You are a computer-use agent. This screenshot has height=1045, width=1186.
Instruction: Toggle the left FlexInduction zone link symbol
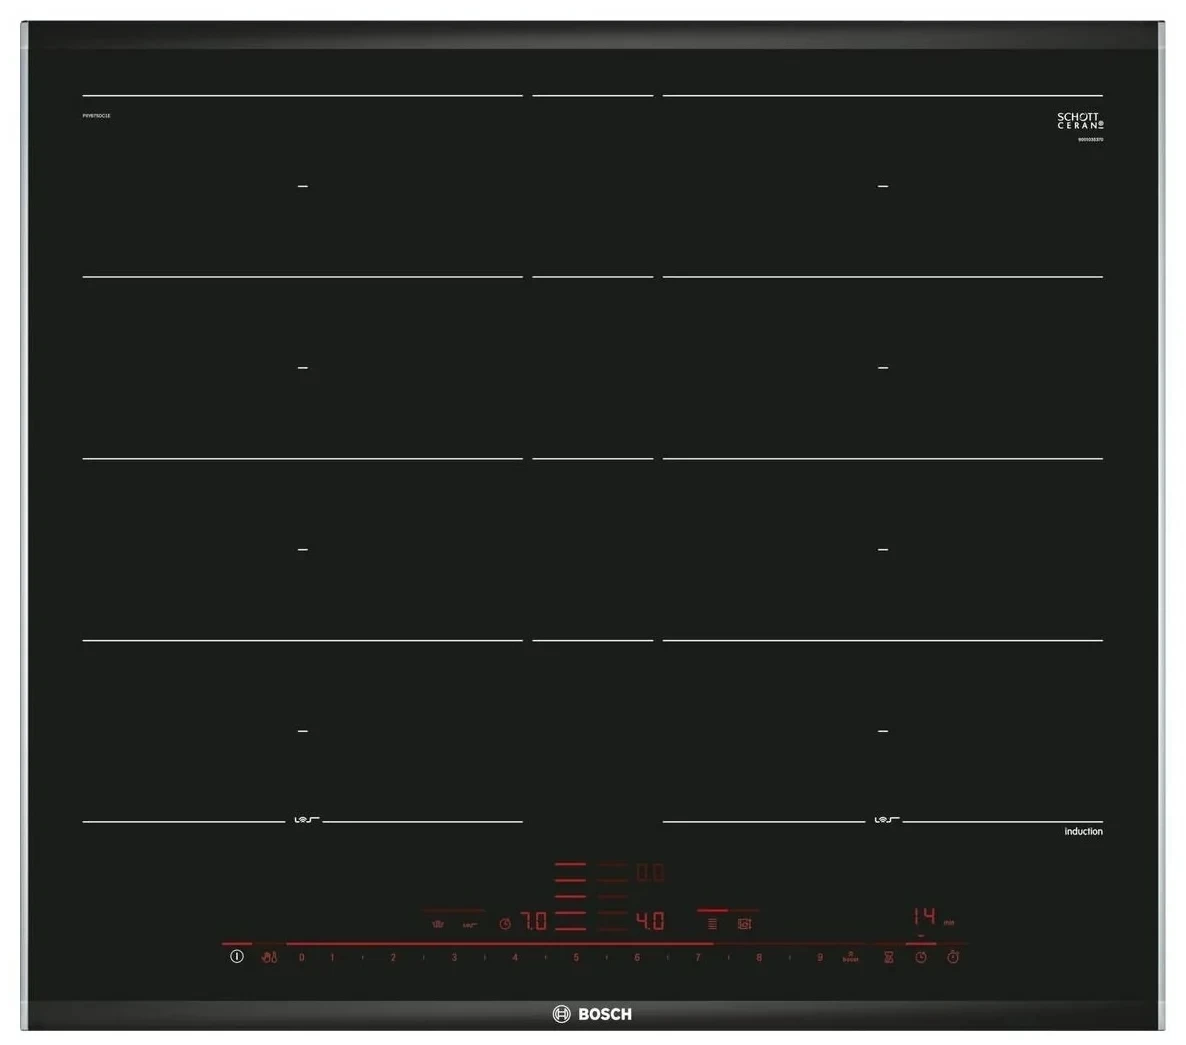click(x=304, y=821)
